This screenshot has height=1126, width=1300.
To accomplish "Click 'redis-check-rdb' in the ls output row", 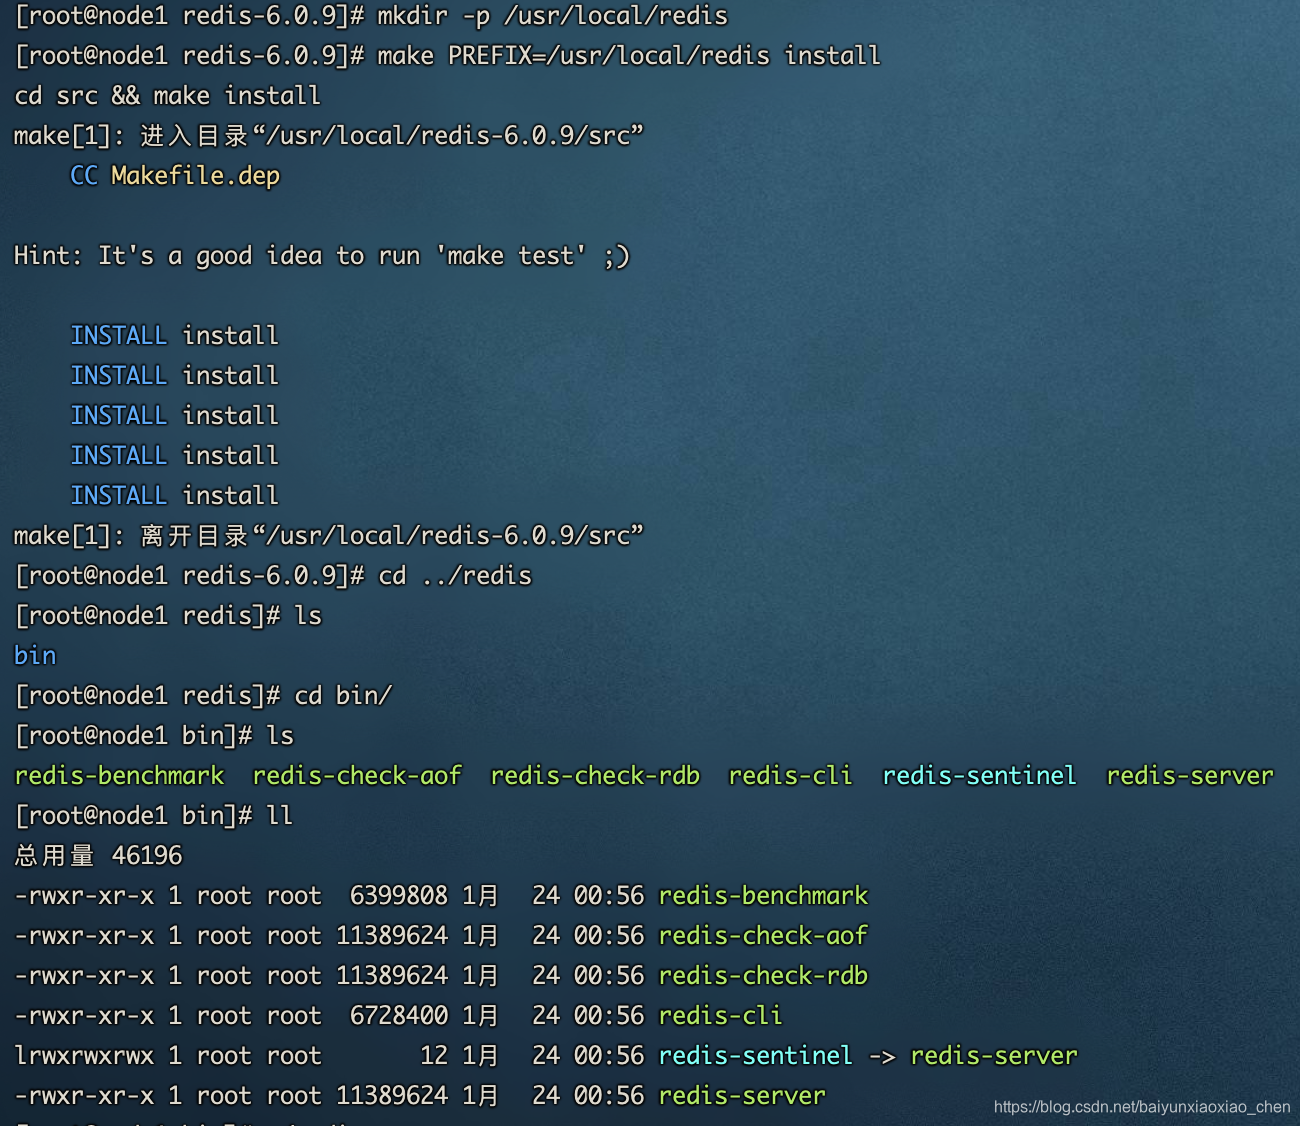I will point(595,776).
